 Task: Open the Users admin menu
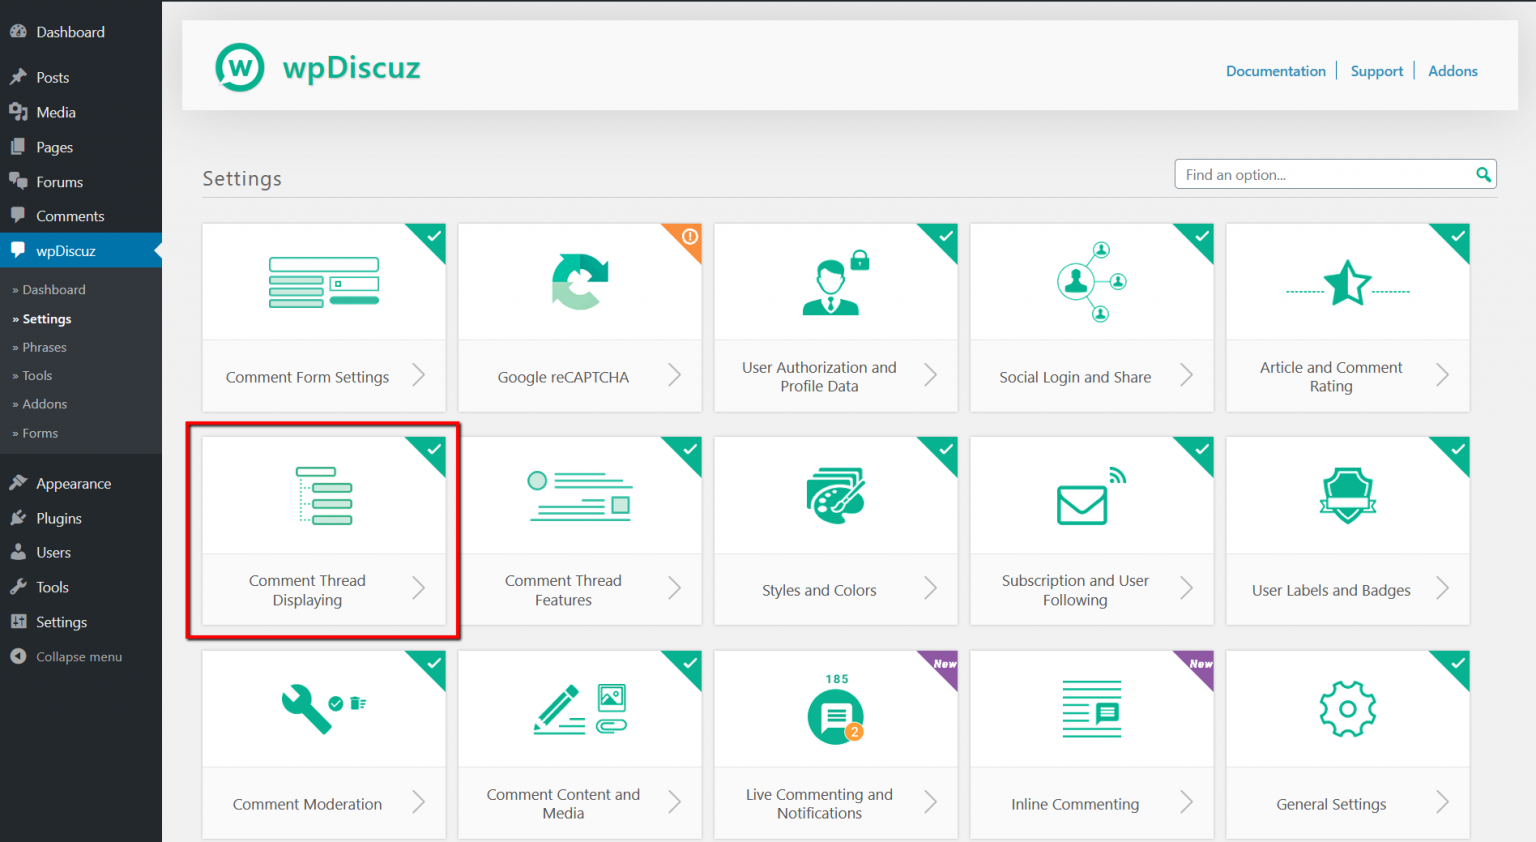[x=81, y=553]
